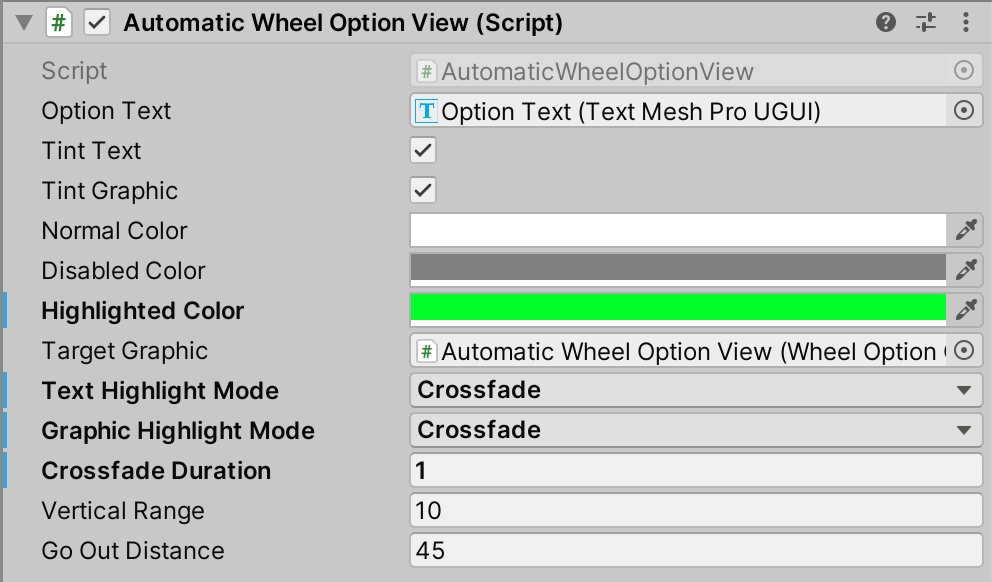The width and height of the screenshot is (992, 582).
Task: Open Text Highlight Mode dropdown
Action: tap(696, 390)
